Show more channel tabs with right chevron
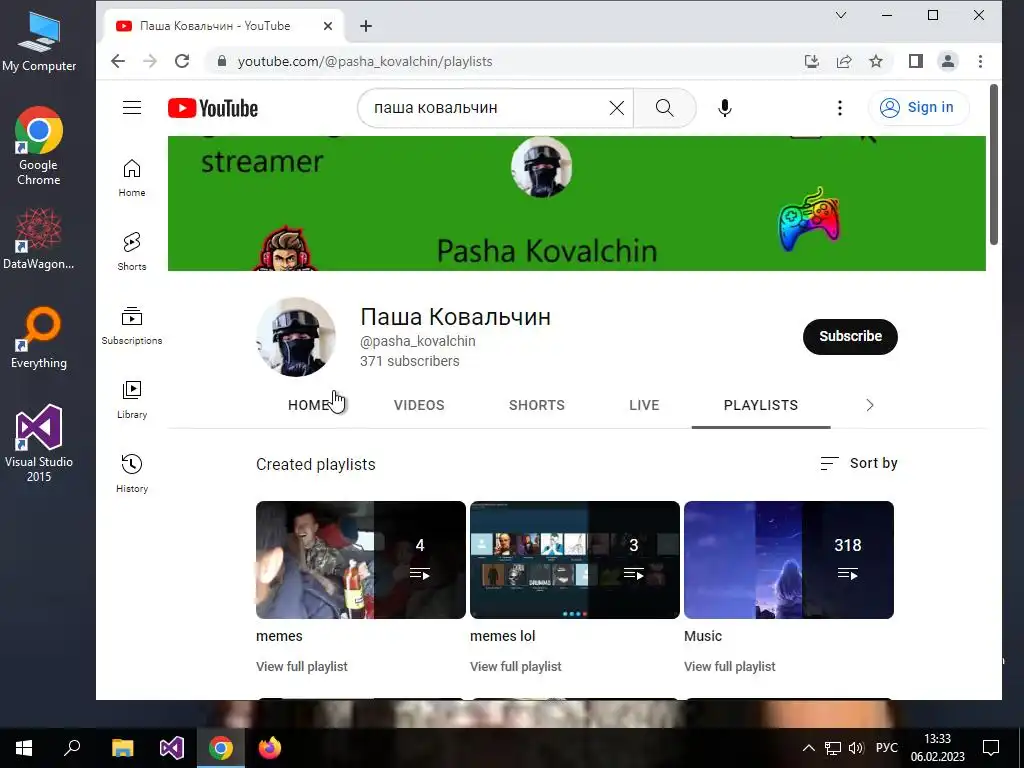The height and width of the screenshot is (768, 1024). 869,405
